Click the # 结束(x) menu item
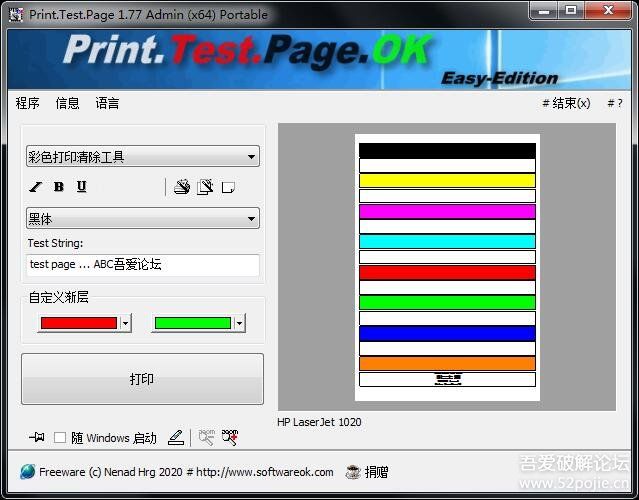 point(566,103)
